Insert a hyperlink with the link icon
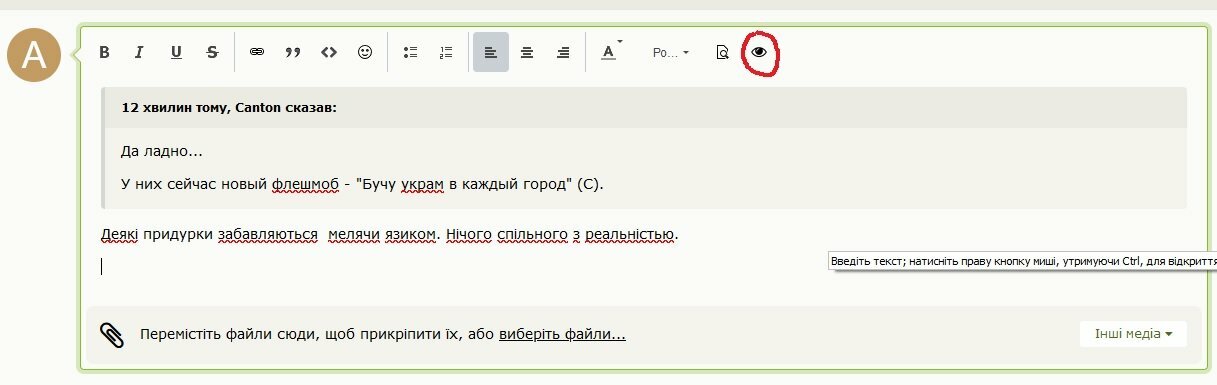1217x385 pixels. [x=257, y=53]
